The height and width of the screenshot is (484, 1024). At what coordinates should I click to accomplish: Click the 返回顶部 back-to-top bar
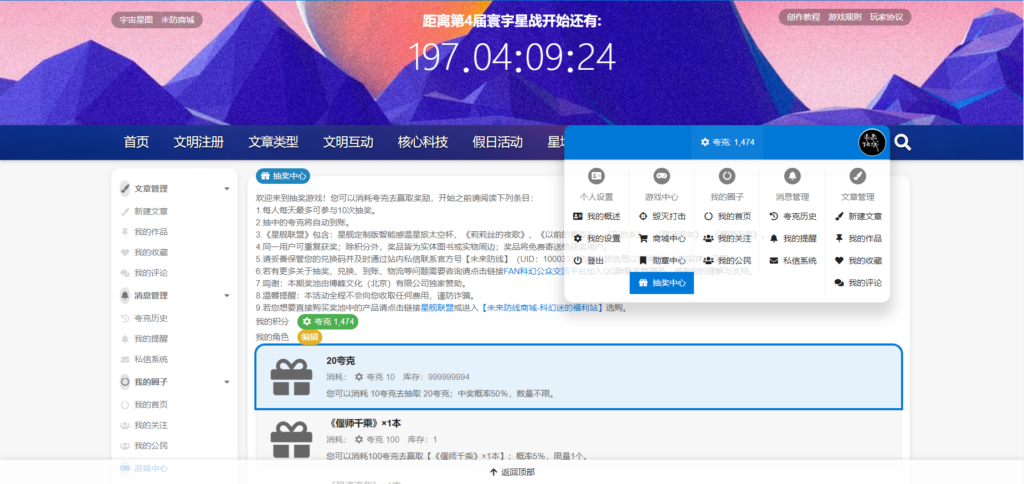512,472
